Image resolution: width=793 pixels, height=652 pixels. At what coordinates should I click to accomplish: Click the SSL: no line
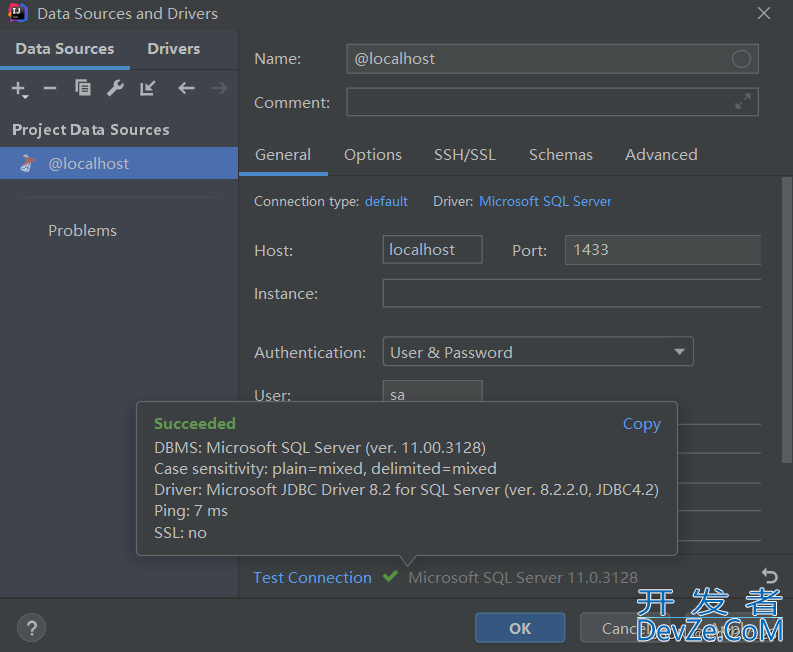180,533
